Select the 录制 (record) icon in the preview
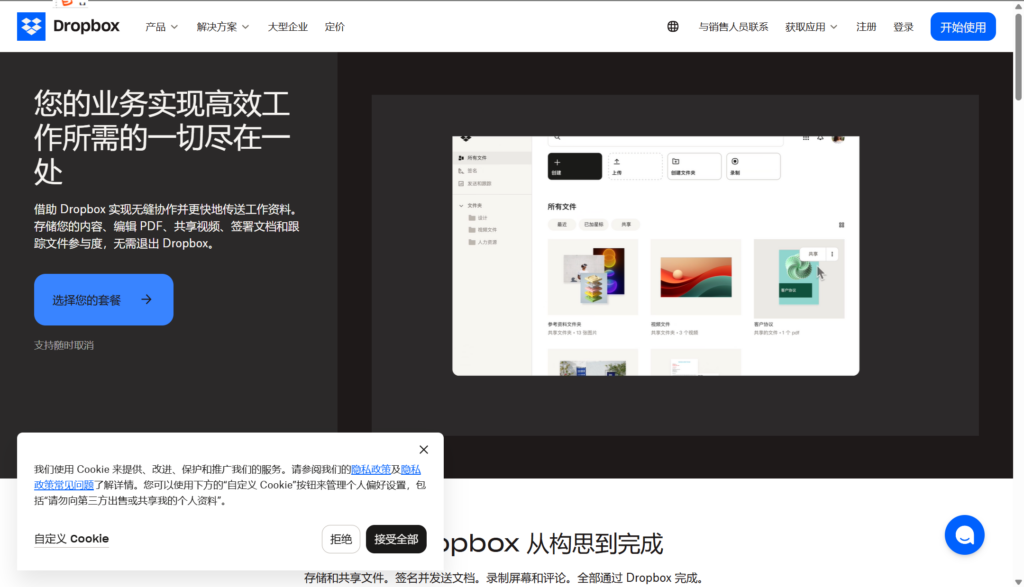Image resolution: width=1024 pixels, height=587 pixels. tap(734, 160)
